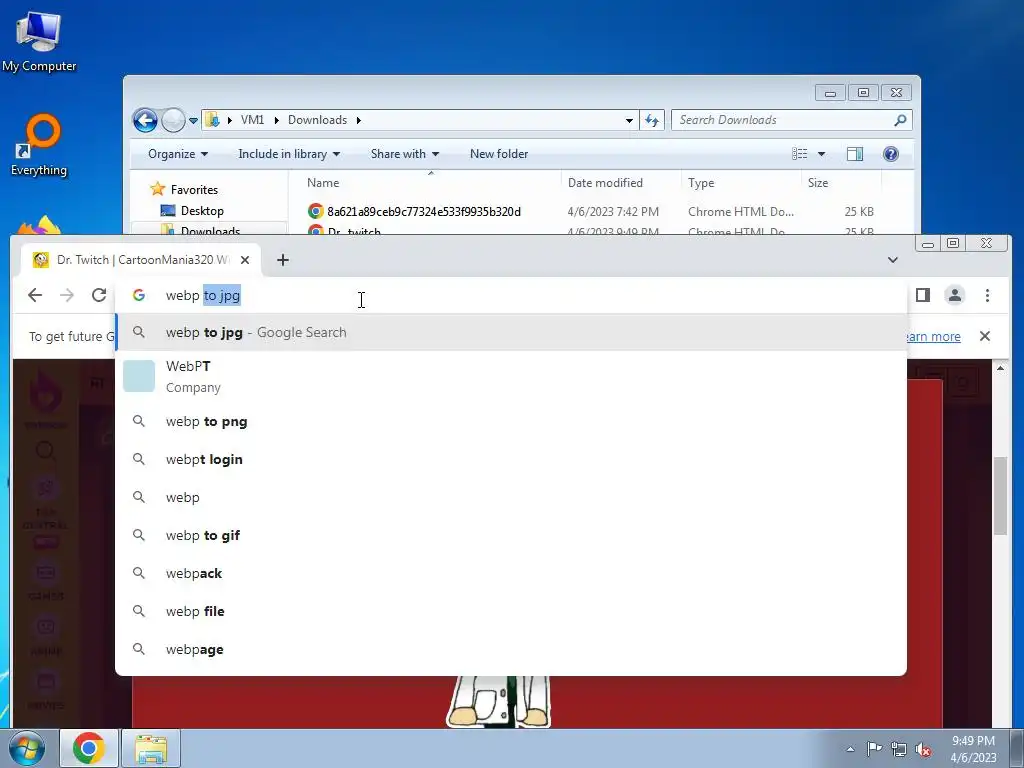Toggle the Explorer preview pane

(x=854, y=154)
